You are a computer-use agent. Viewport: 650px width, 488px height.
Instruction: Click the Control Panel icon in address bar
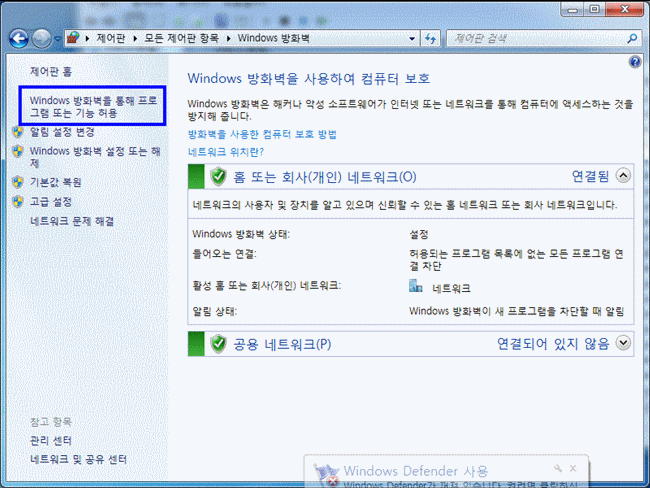click(73, 38)
